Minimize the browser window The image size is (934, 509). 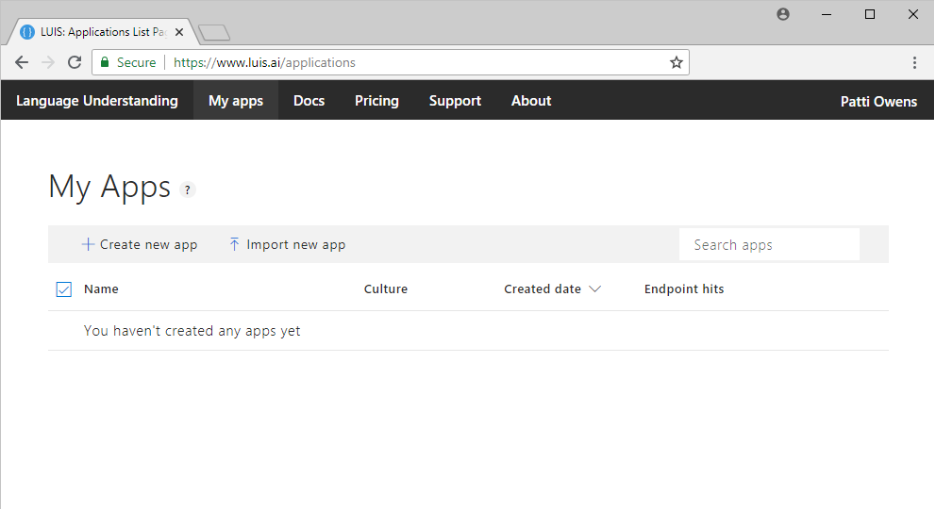tap(826, 14)
